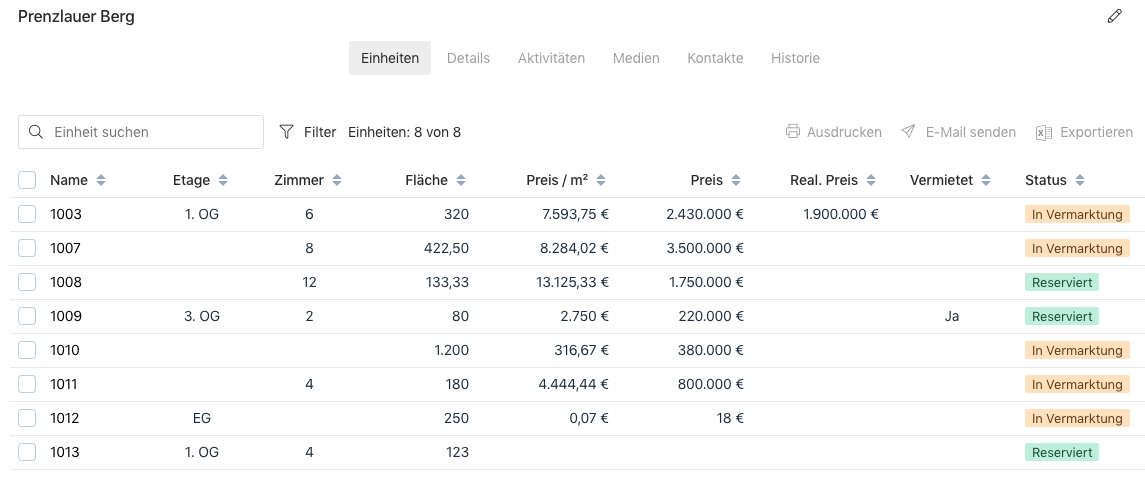Focus the Einheit suchen search field
The width and height of the screenshot is (1145, 487).
click(x=150, y=132)
